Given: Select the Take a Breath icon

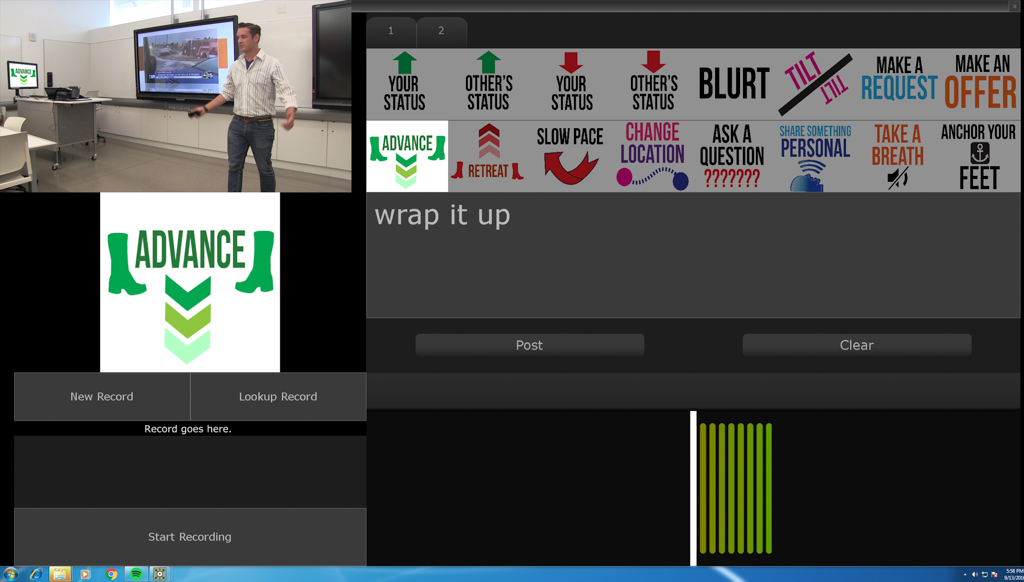Looking at the screenshot, I should [897, 155].
